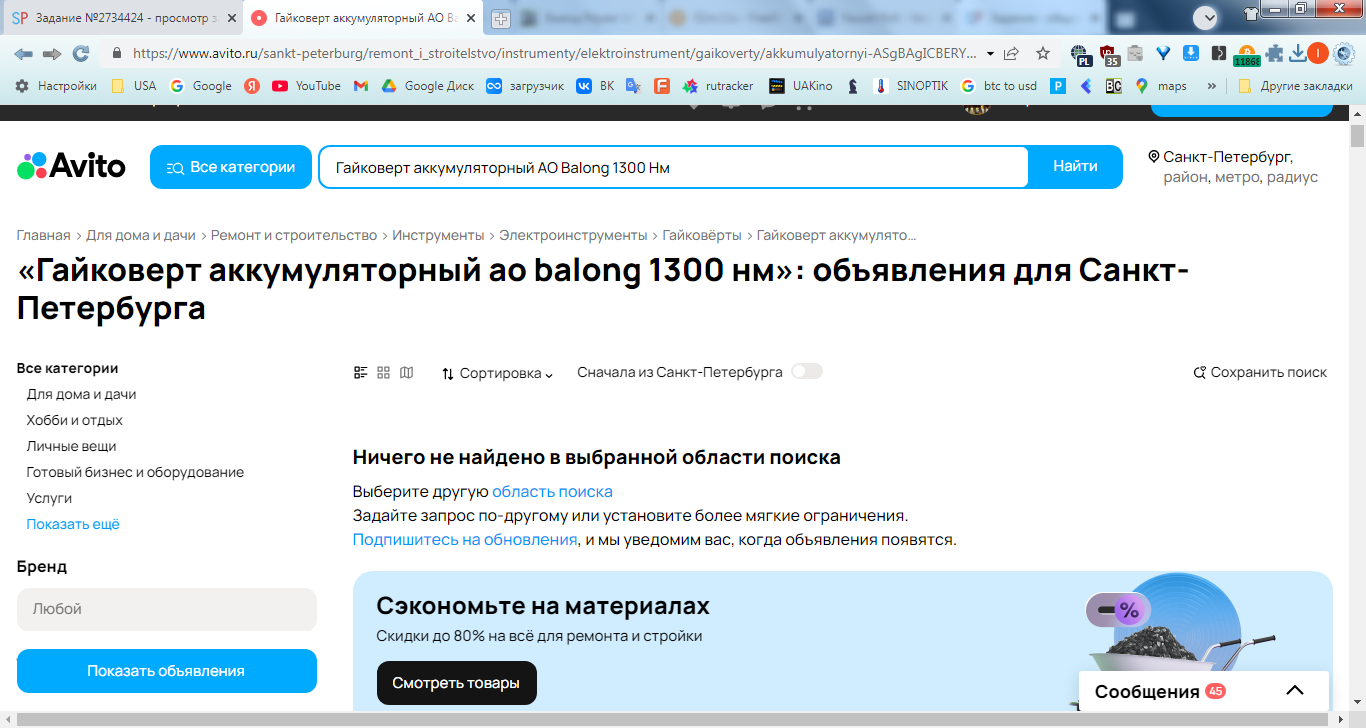
Task: Select 'Хобби и отдых' category
Action: click(x=75, y=420)
